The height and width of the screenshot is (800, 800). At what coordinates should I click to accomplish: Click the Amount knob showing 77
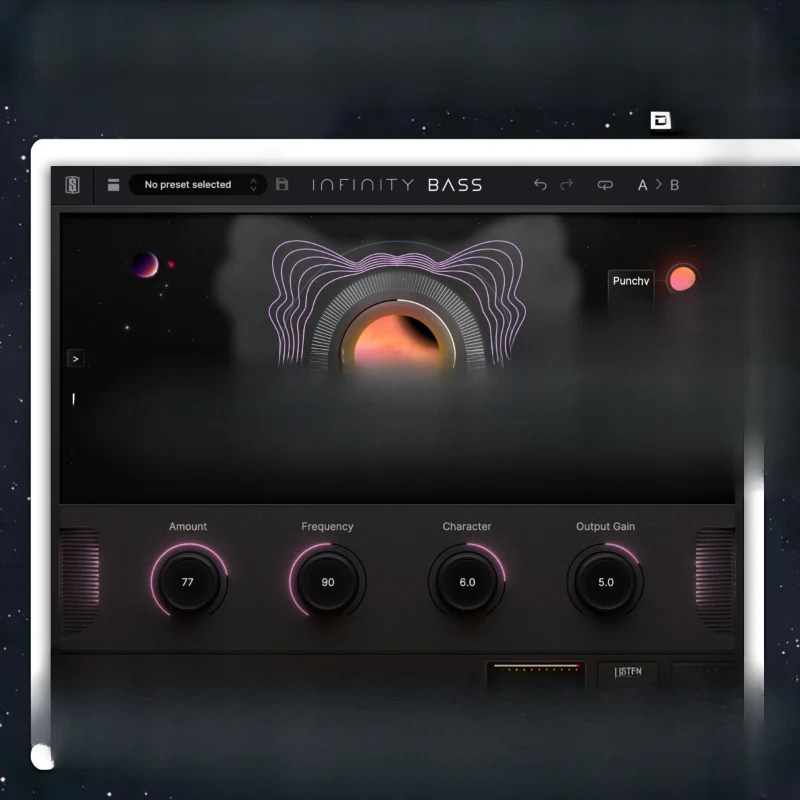188,581
